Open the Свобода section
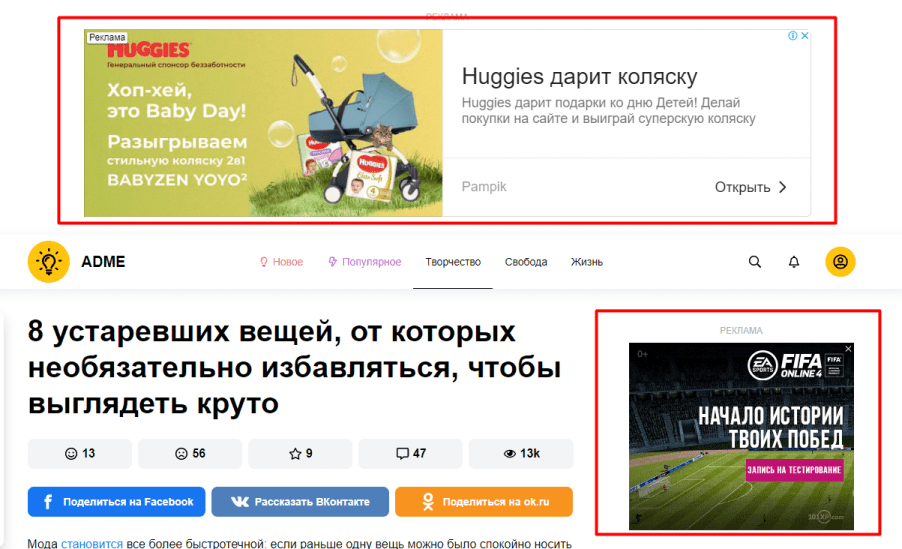902x549 pixels. 526,262
